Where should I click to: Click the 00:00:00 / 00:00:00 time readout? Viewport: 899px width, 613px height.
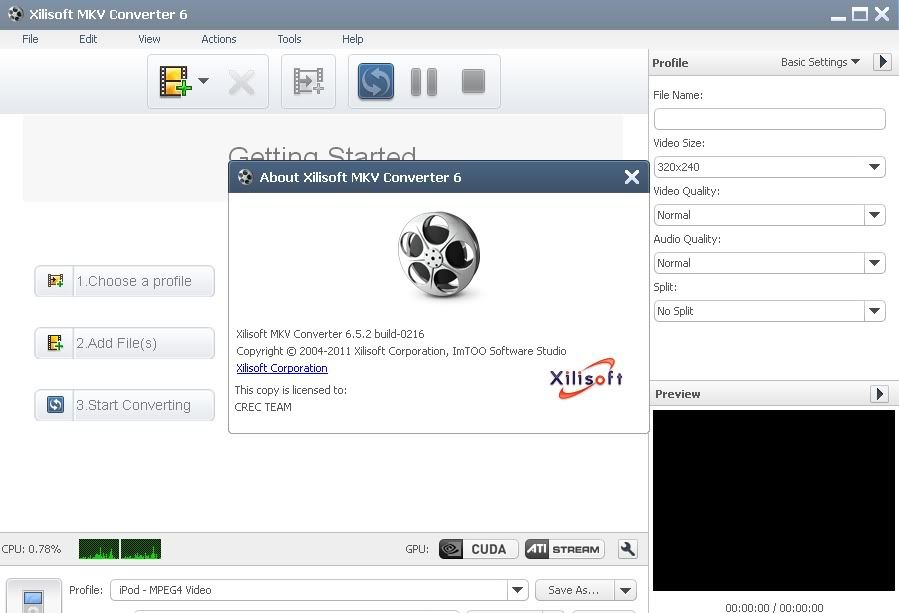click(x=774, y=607)
